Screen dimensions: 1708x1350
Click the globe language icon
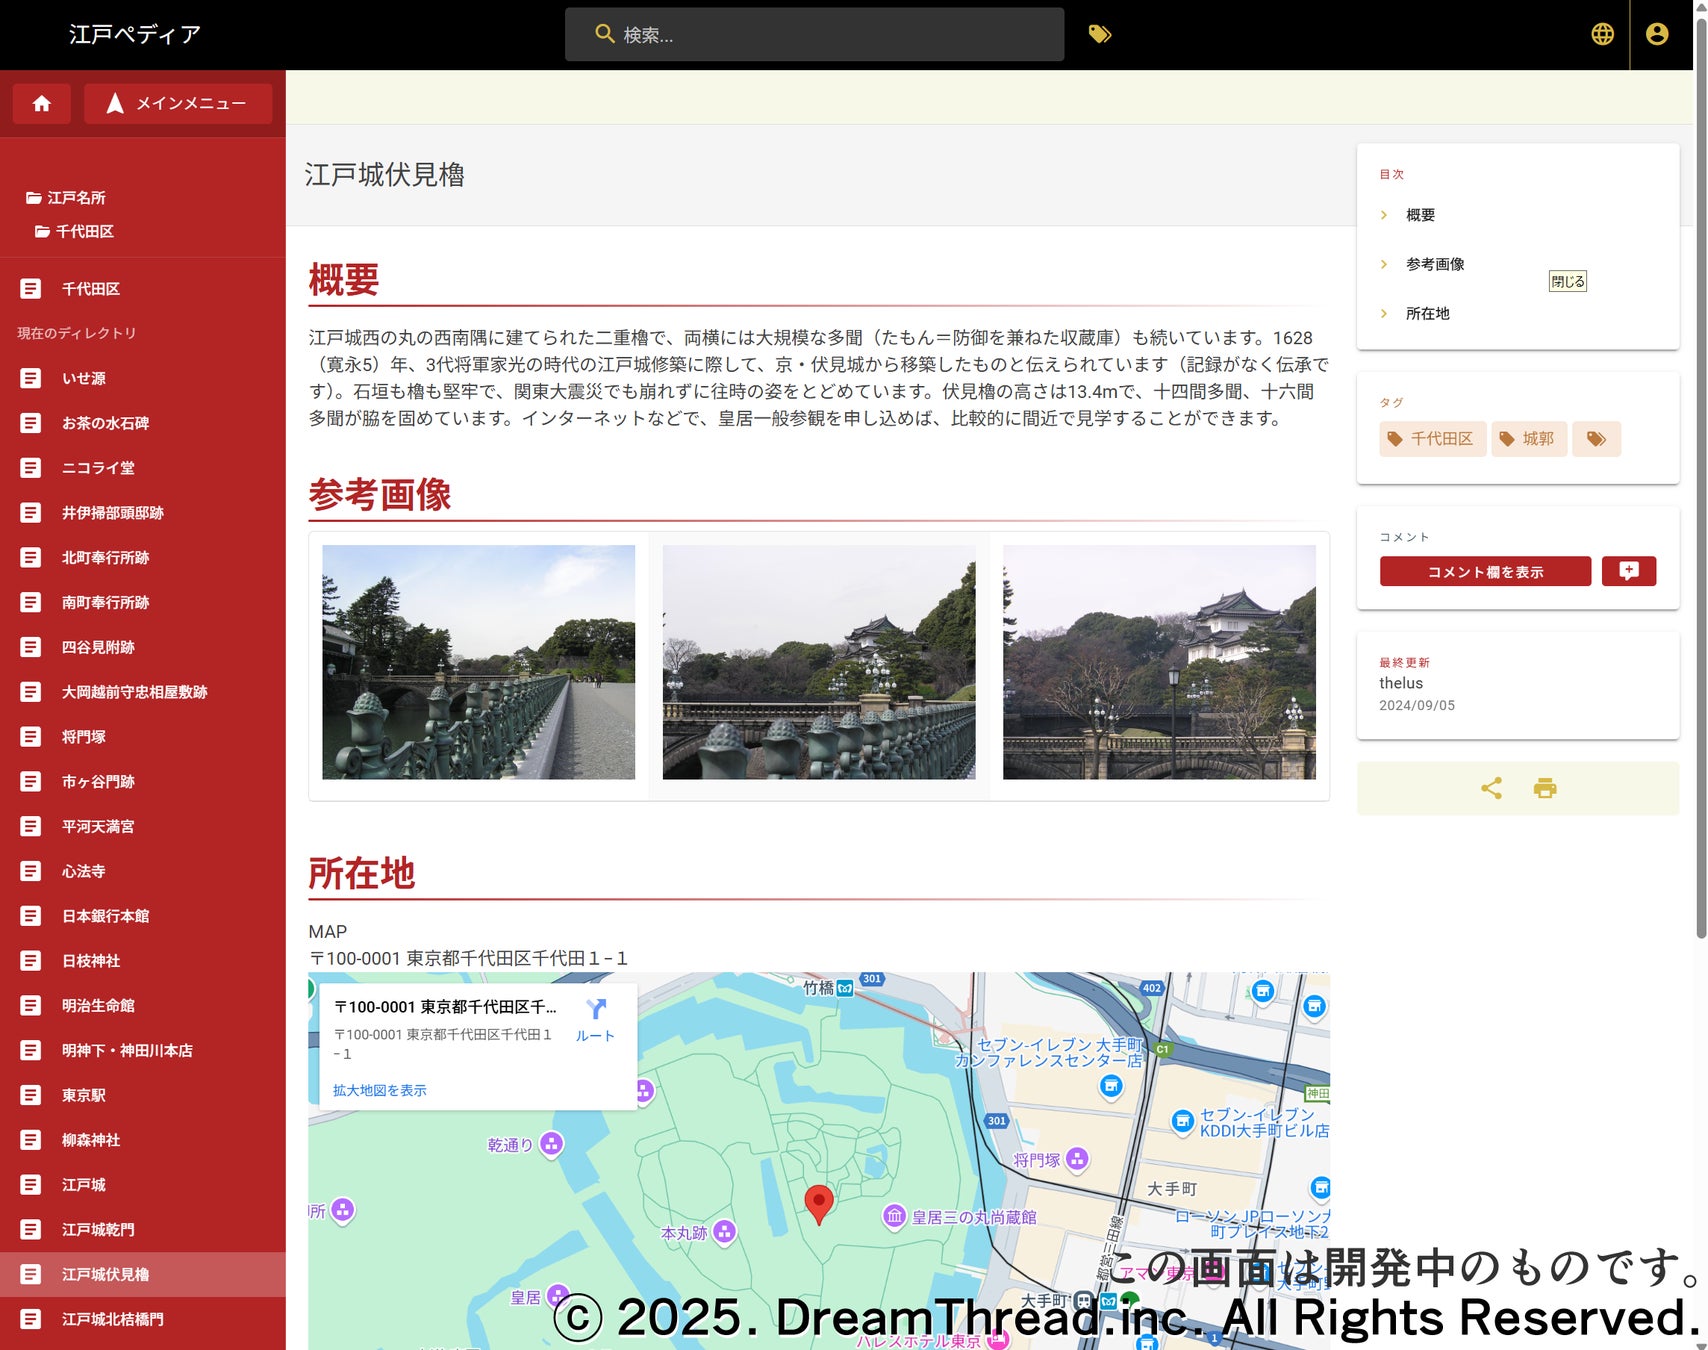[1602, 35]
